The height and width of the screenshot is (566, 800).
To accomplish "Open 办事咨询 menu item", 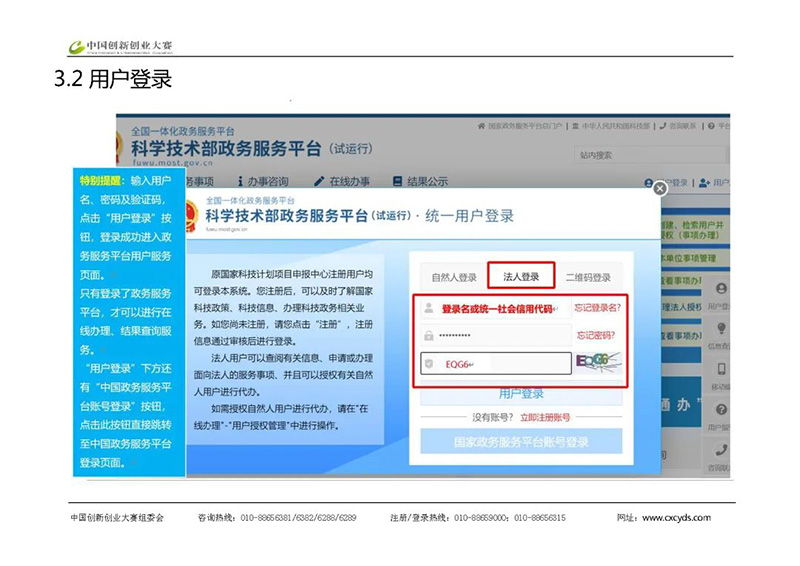I will (x=268, y=181).
